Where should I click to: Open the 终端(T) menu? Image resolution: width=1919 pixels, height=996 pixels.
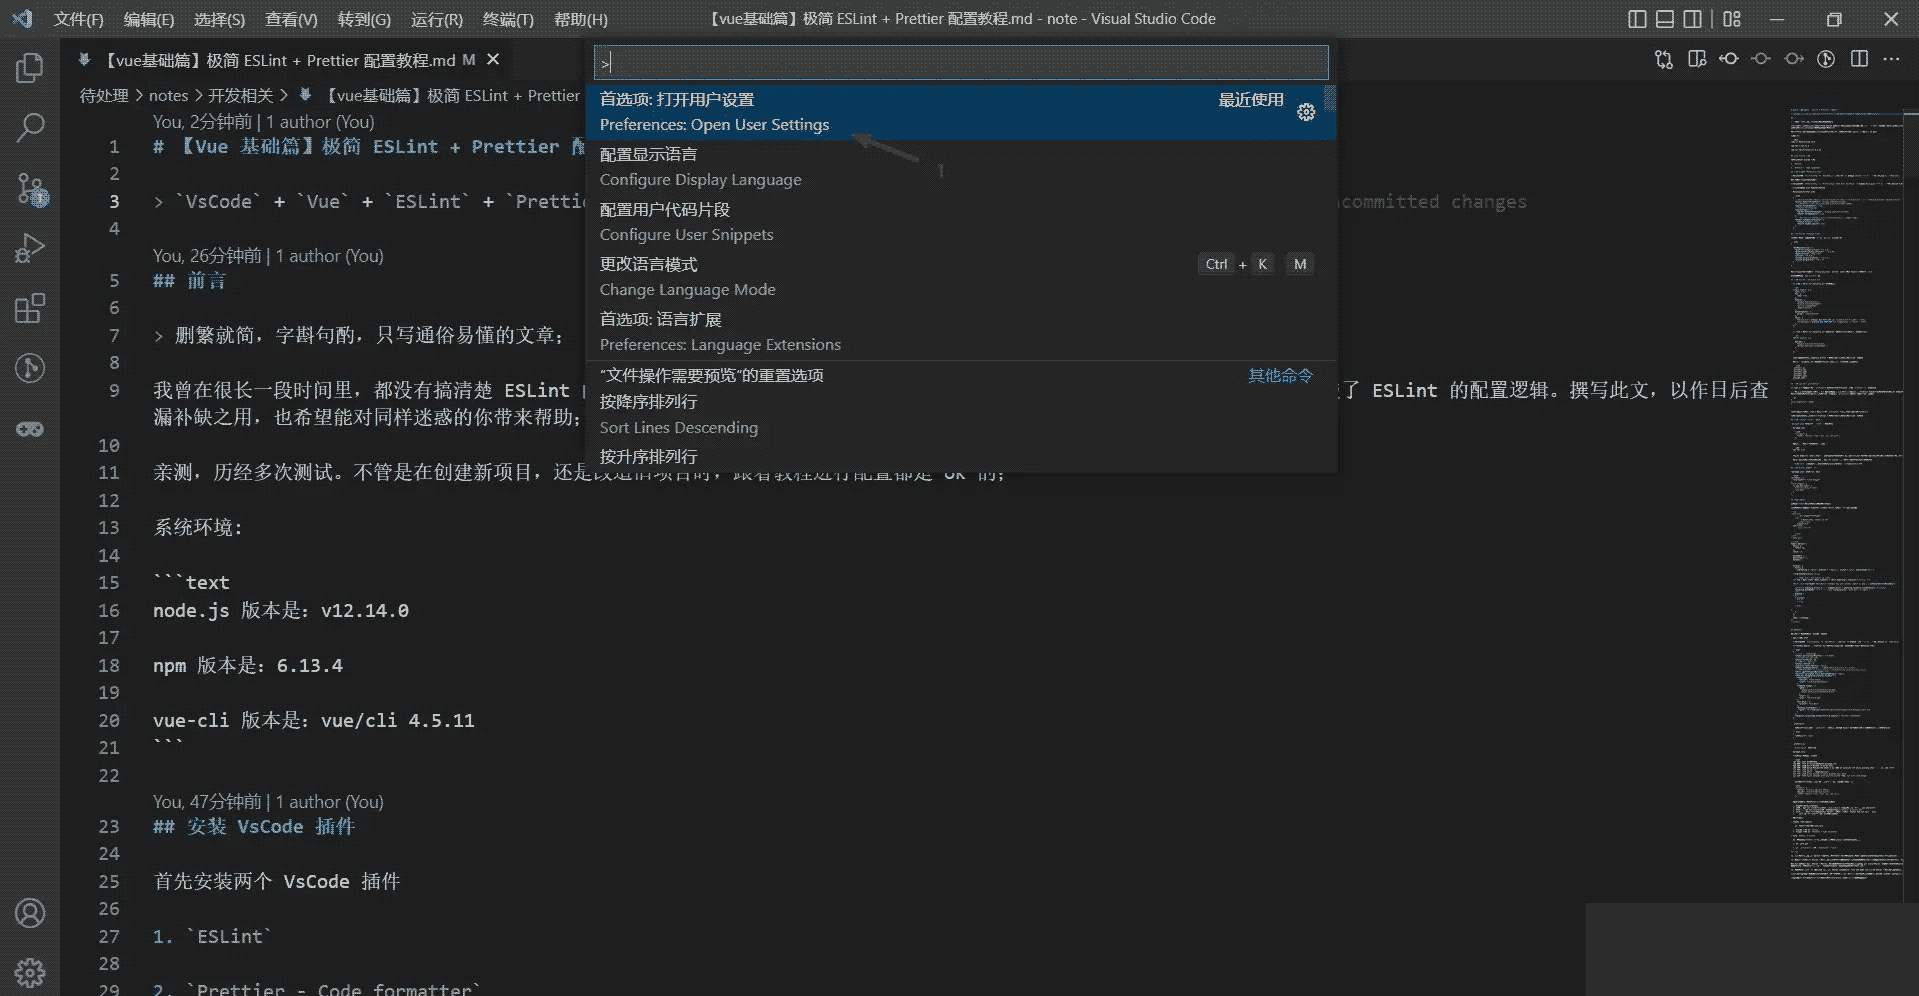[508, 19]
